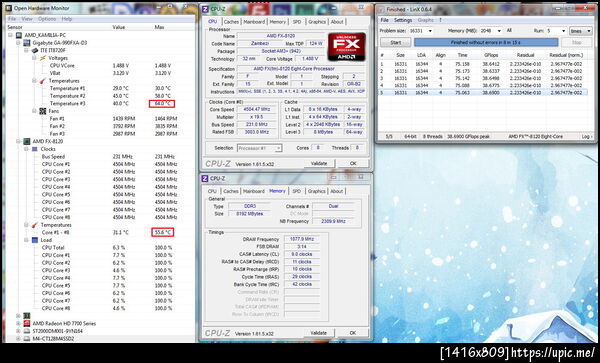Collapse the Gigabyte GA-990FXA-D3 node
600x363 pixels.
[x=18, y=43]
